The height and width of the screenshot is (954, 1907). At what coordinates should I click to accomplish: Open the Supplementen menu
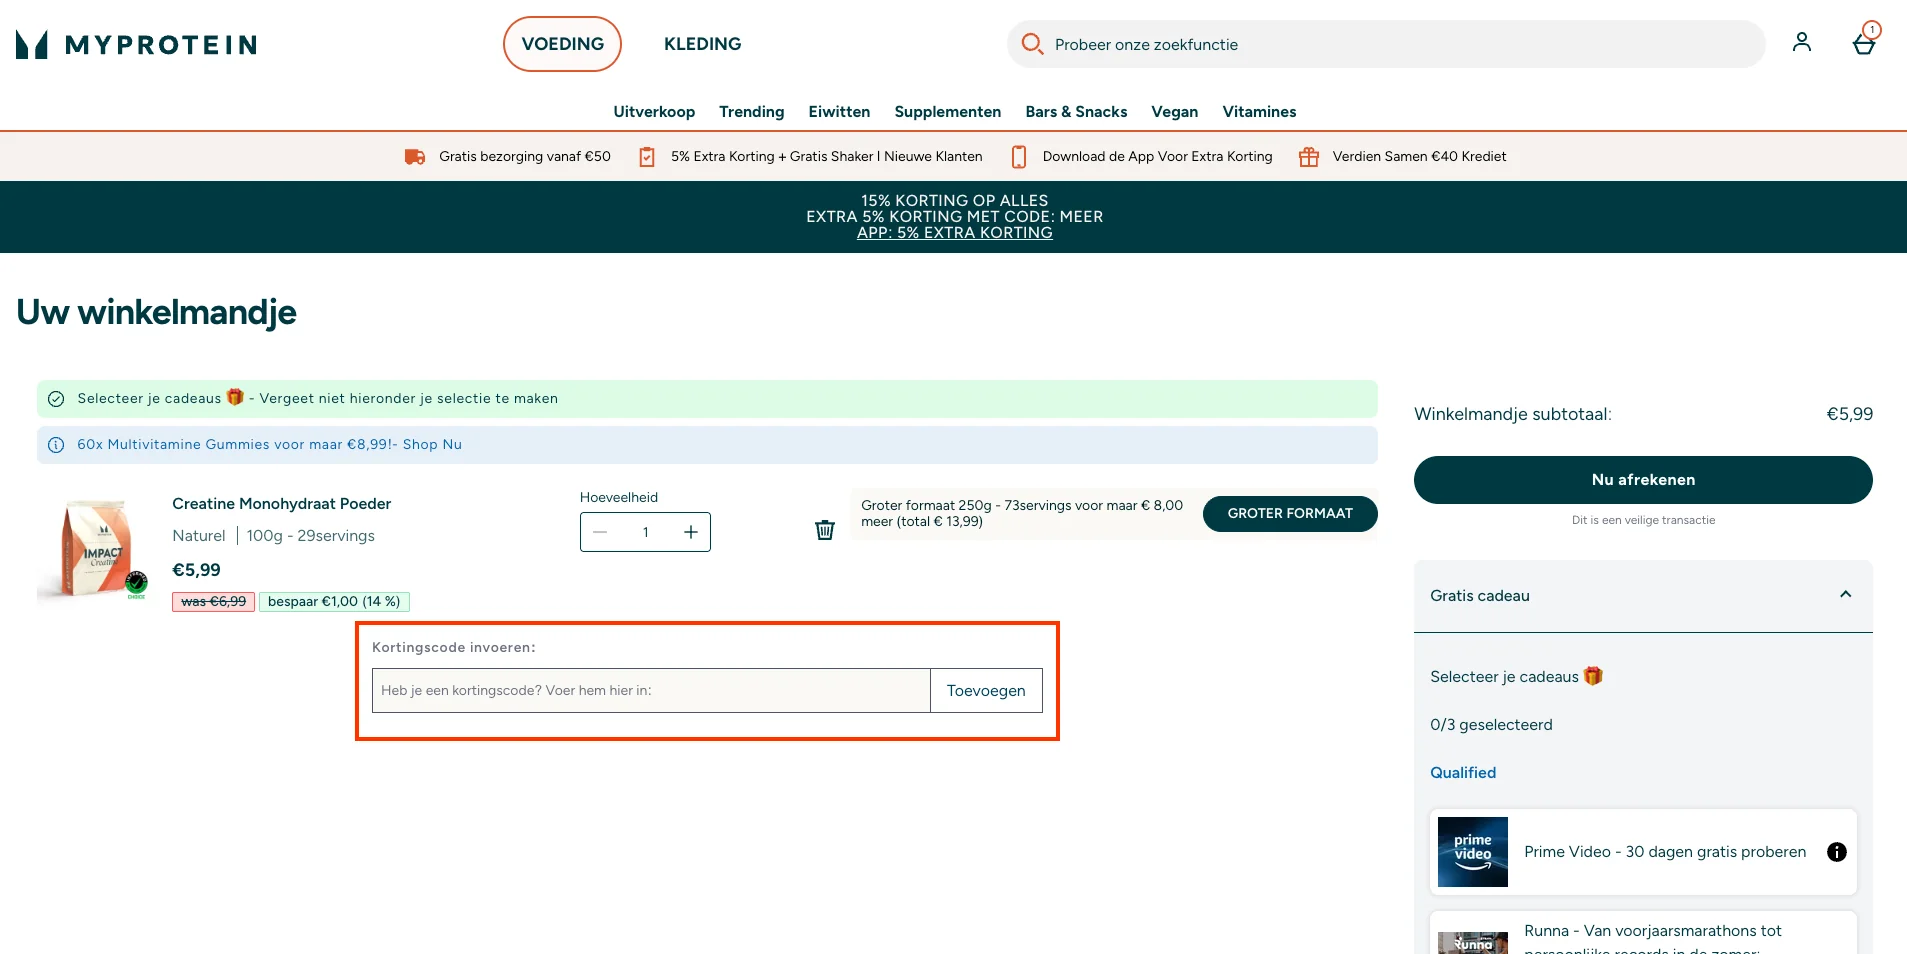(x=948, y=112)
